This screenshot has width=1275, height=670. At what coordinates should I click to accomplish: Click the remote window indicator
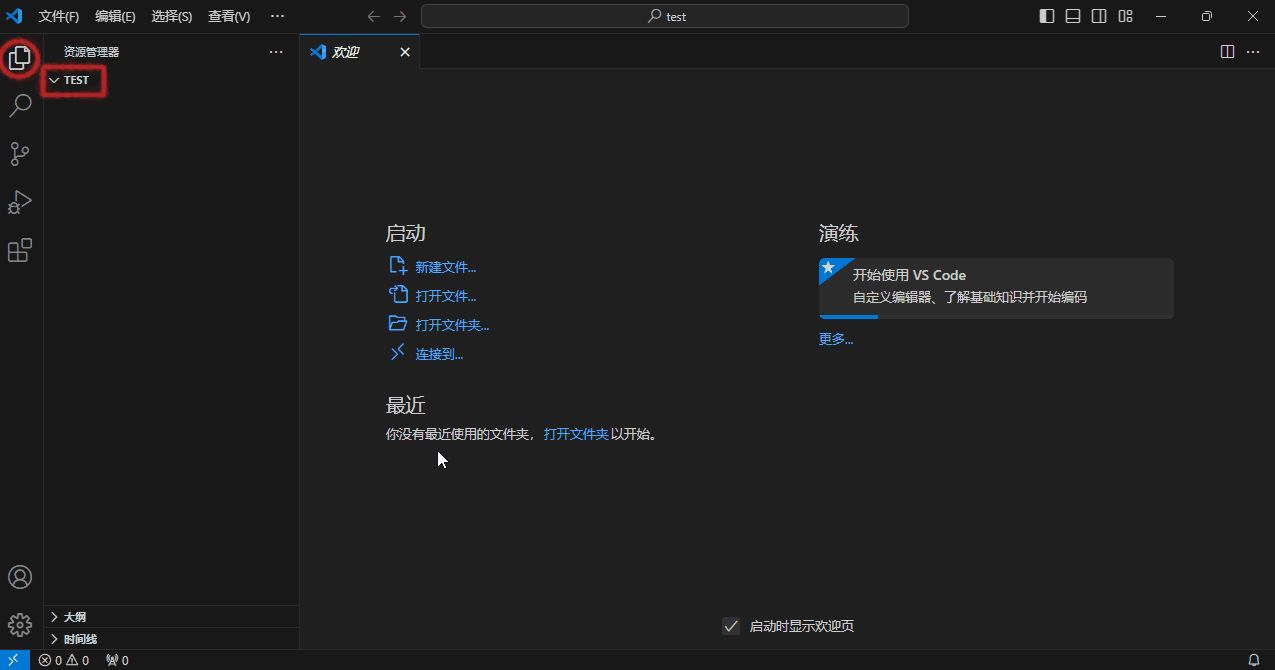pos(12,660)
